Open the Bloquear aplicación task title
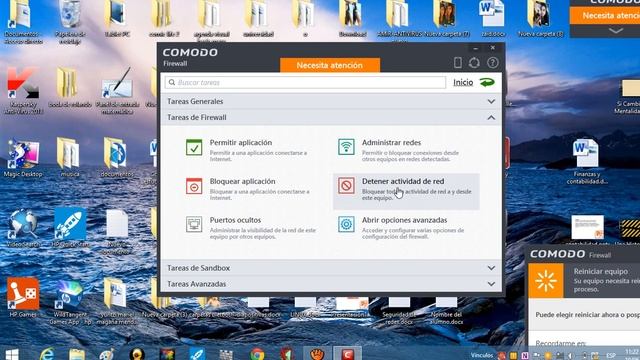Screen dimensions: 640x360 [242, 181]
